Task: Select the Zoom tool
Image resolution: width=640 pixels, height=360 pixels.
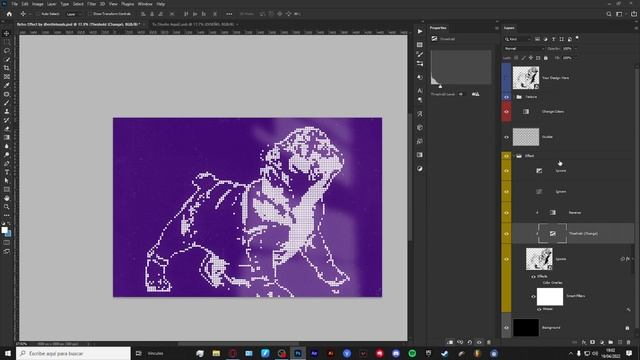Action: click(7, 207)
